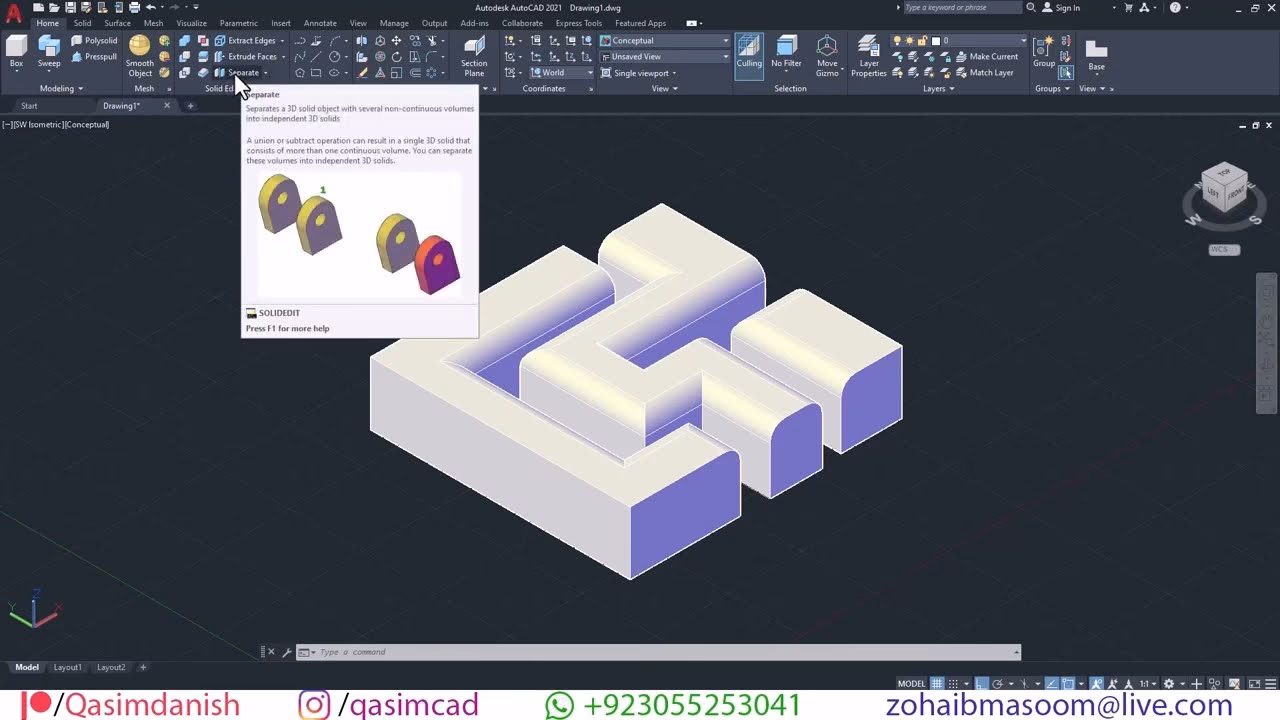The image size is (1280, 720).
Task: Add a new drawing tab with plus
Action: 190,106
